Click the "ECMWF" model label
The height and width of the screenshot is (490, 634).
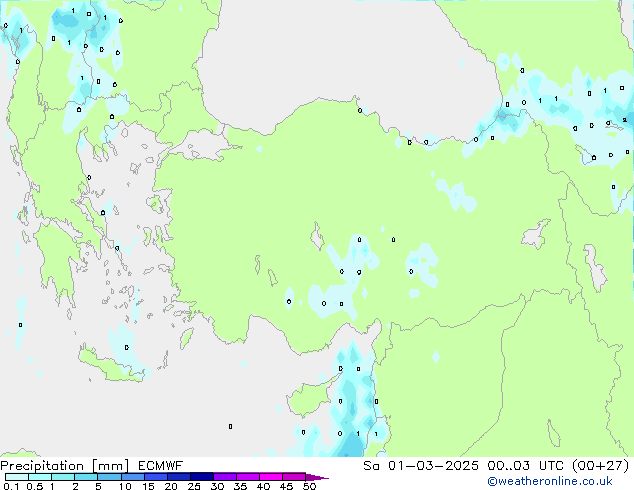161,466
